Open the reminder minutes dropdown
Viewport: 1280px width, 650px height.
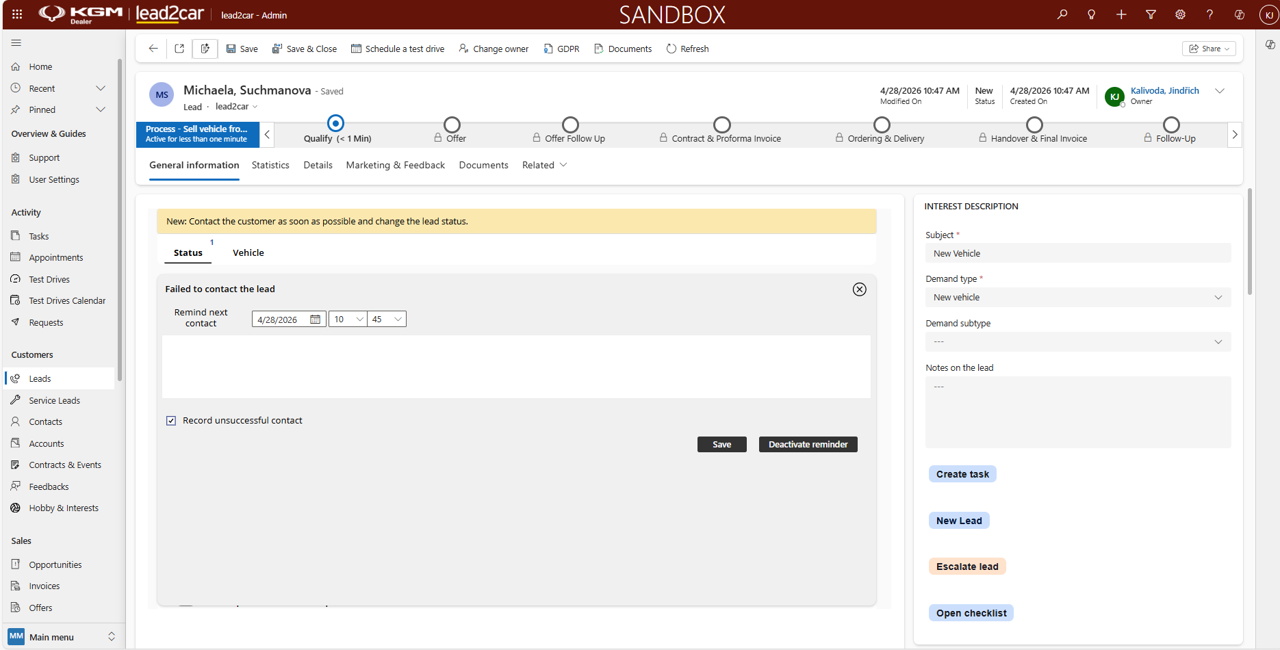[x=387, y=319]
